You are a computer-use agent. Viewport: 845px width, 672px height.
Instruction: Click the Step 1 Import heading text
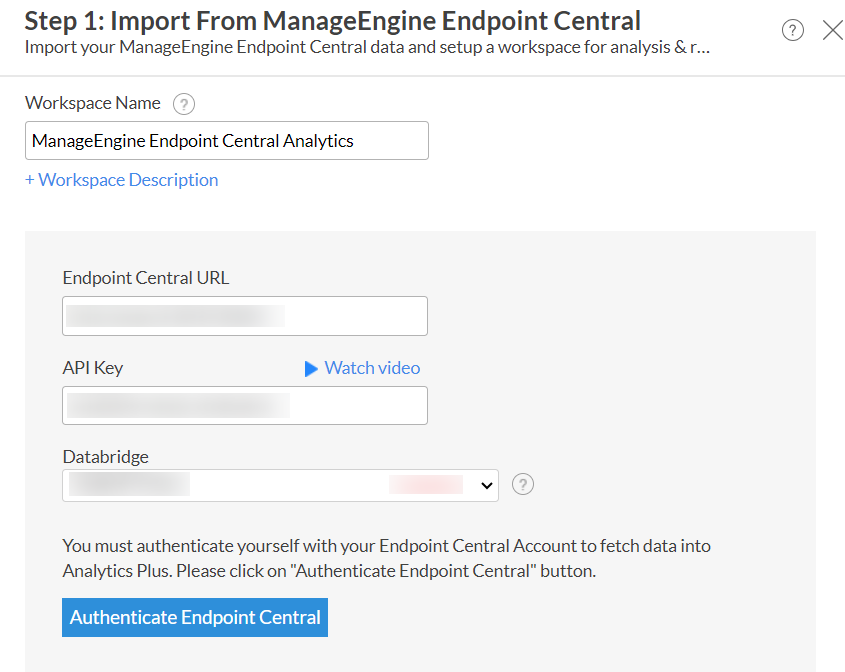click(333, 20)
